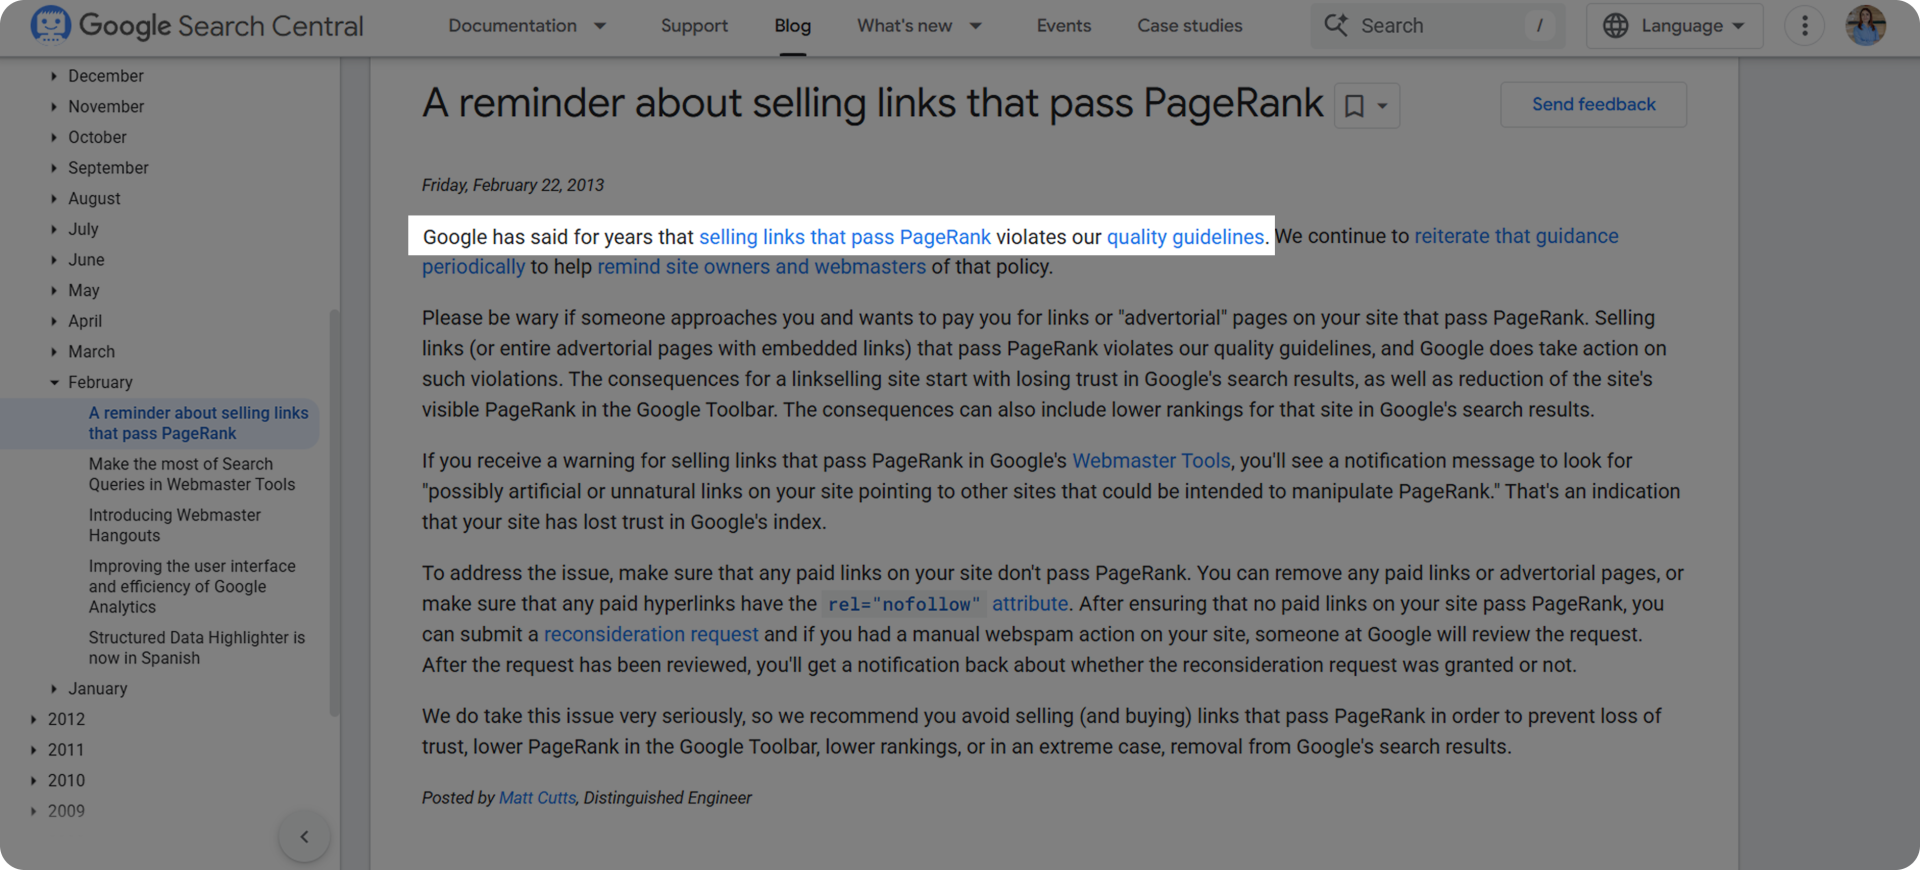Click the Send feedback button

click(1593, 105)
